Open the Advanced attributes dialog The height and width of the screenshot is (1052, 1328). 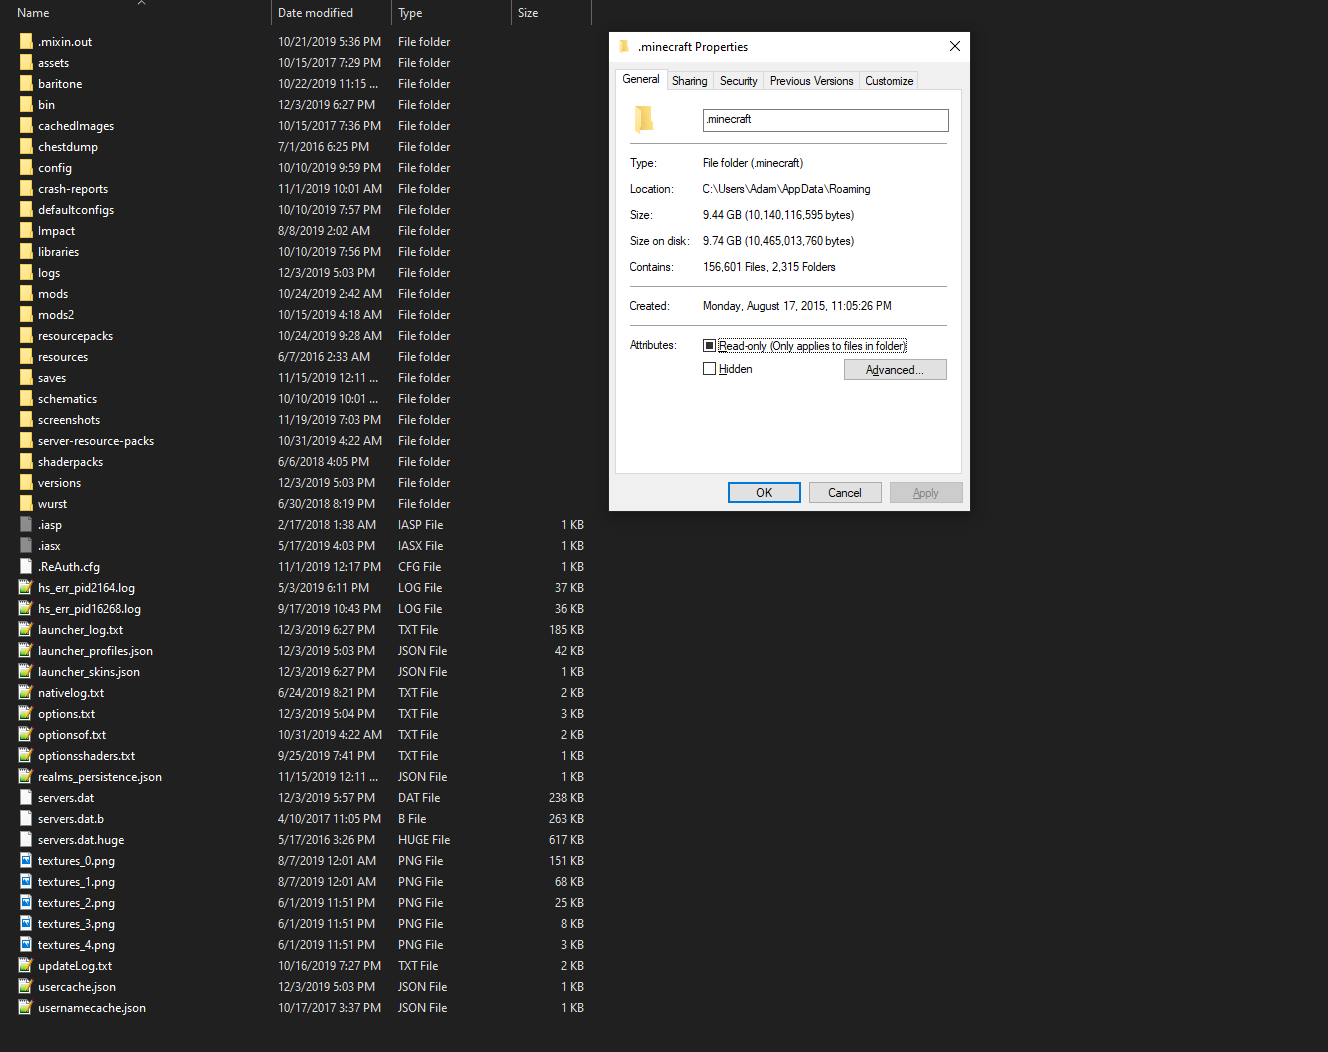click(894, 370)
